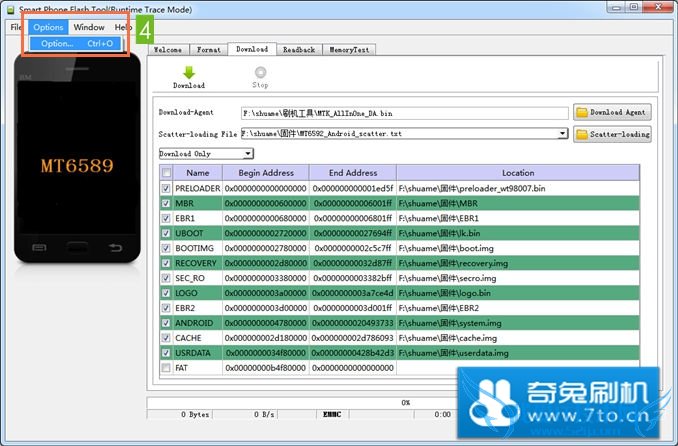The image size is (678, 446).
Task: Switch to the Format tab
Action: point(209,49)
